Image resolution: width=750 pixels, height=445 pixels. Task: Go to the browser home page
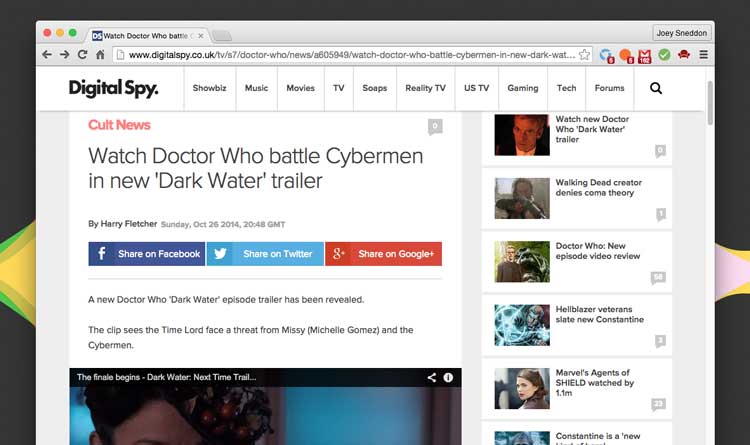click(101, 55)
